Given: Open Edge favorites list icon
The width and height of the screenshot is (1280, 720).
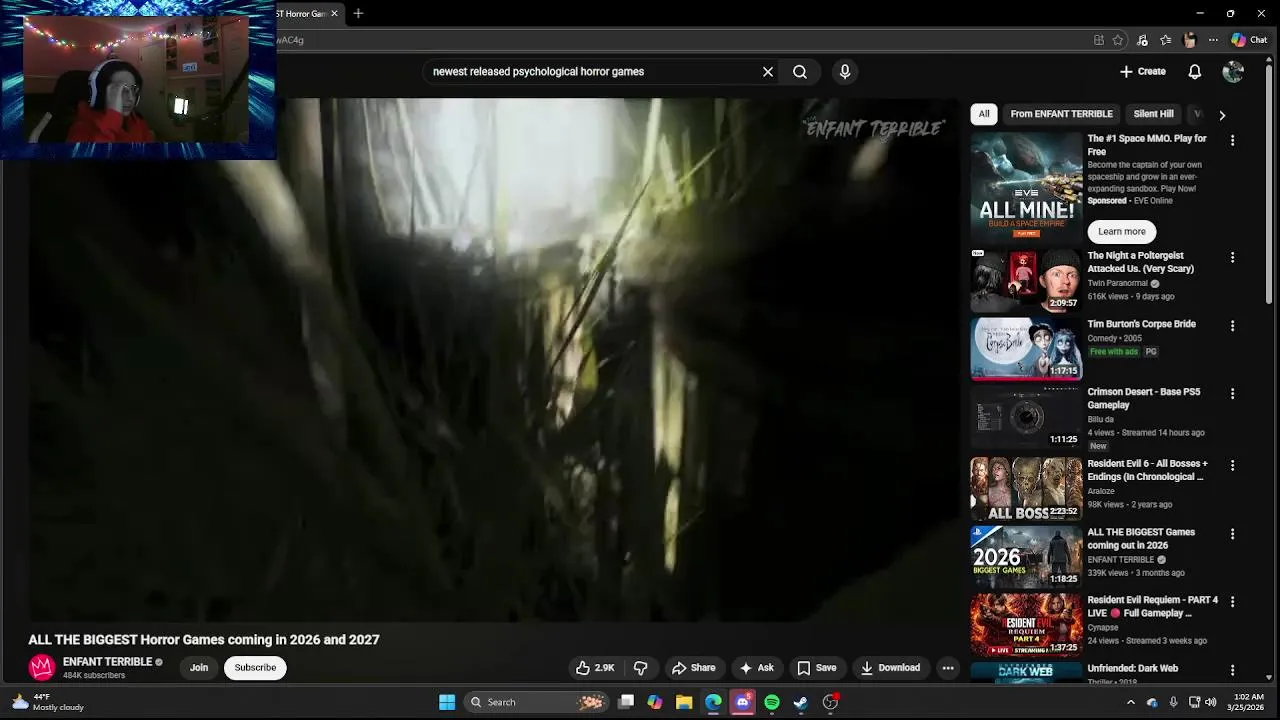Looking at the screenshot, I should tap(1166, 40).
